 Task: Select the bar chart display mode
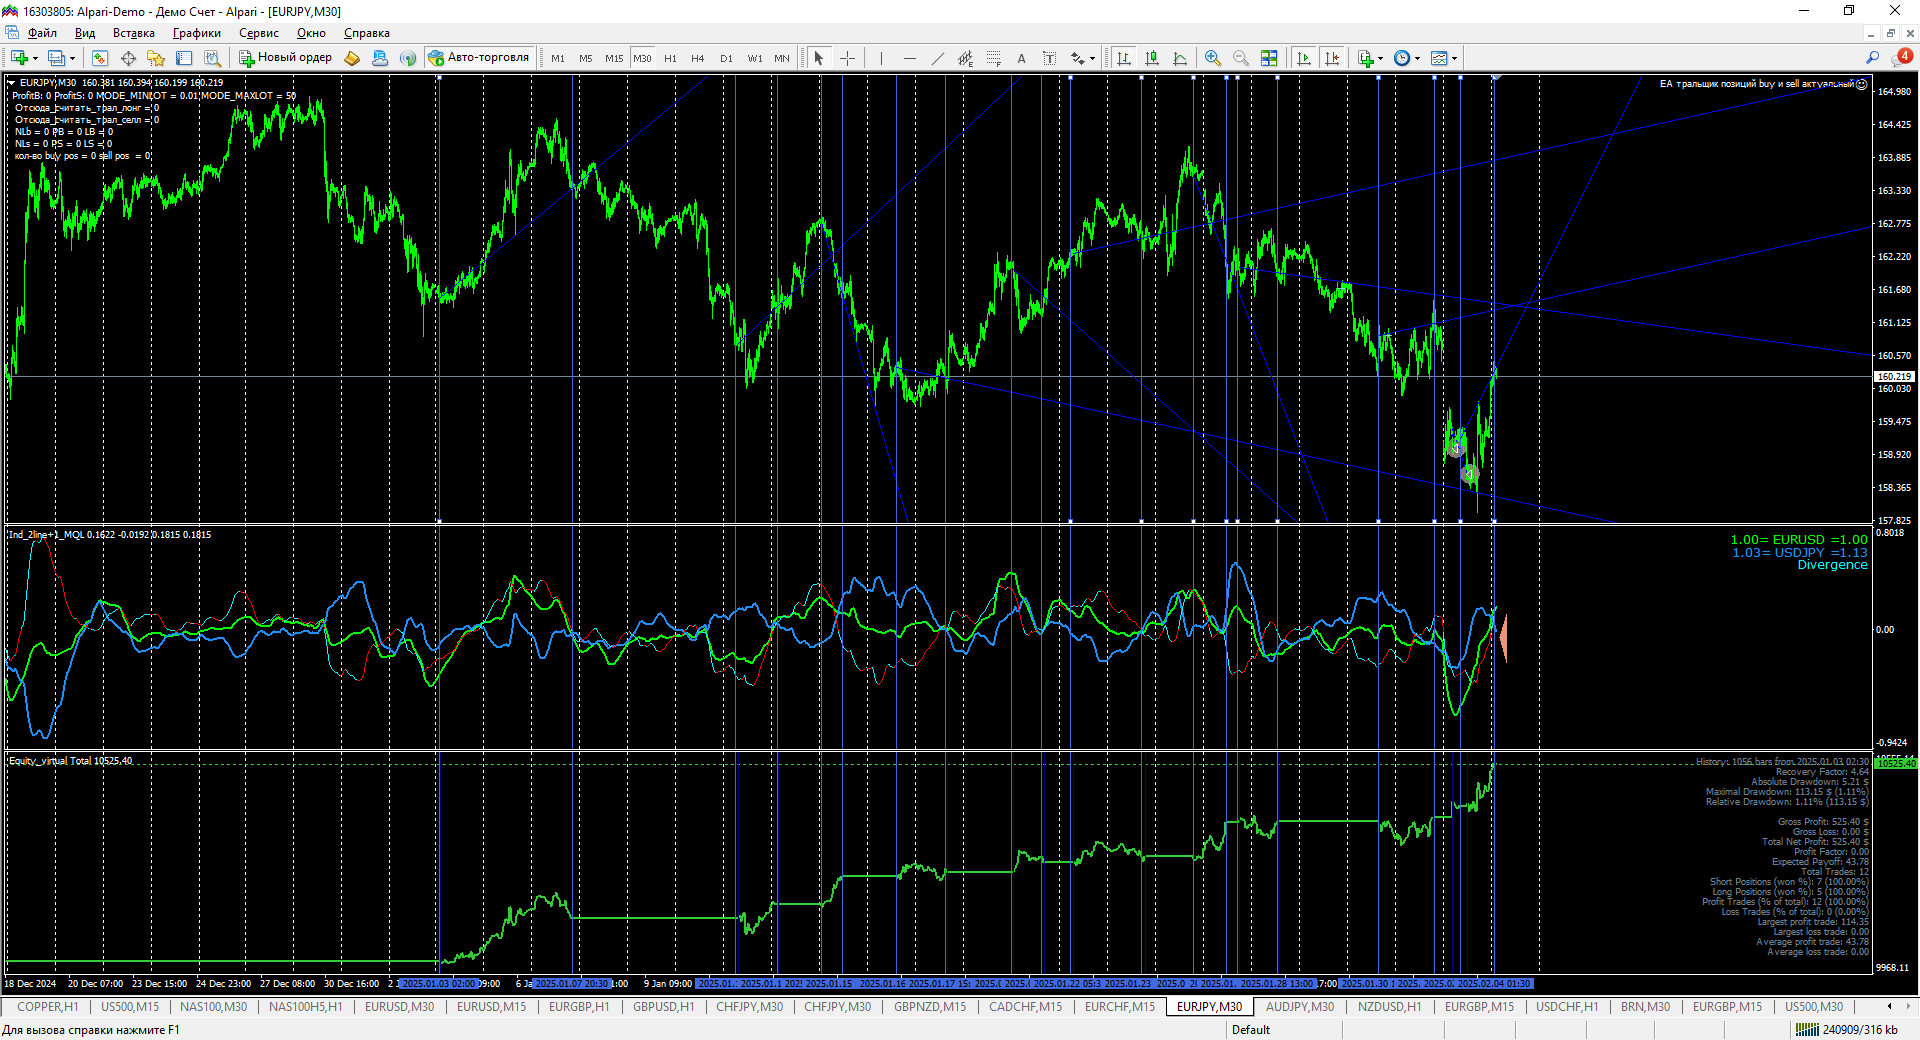pos(1124,58)
